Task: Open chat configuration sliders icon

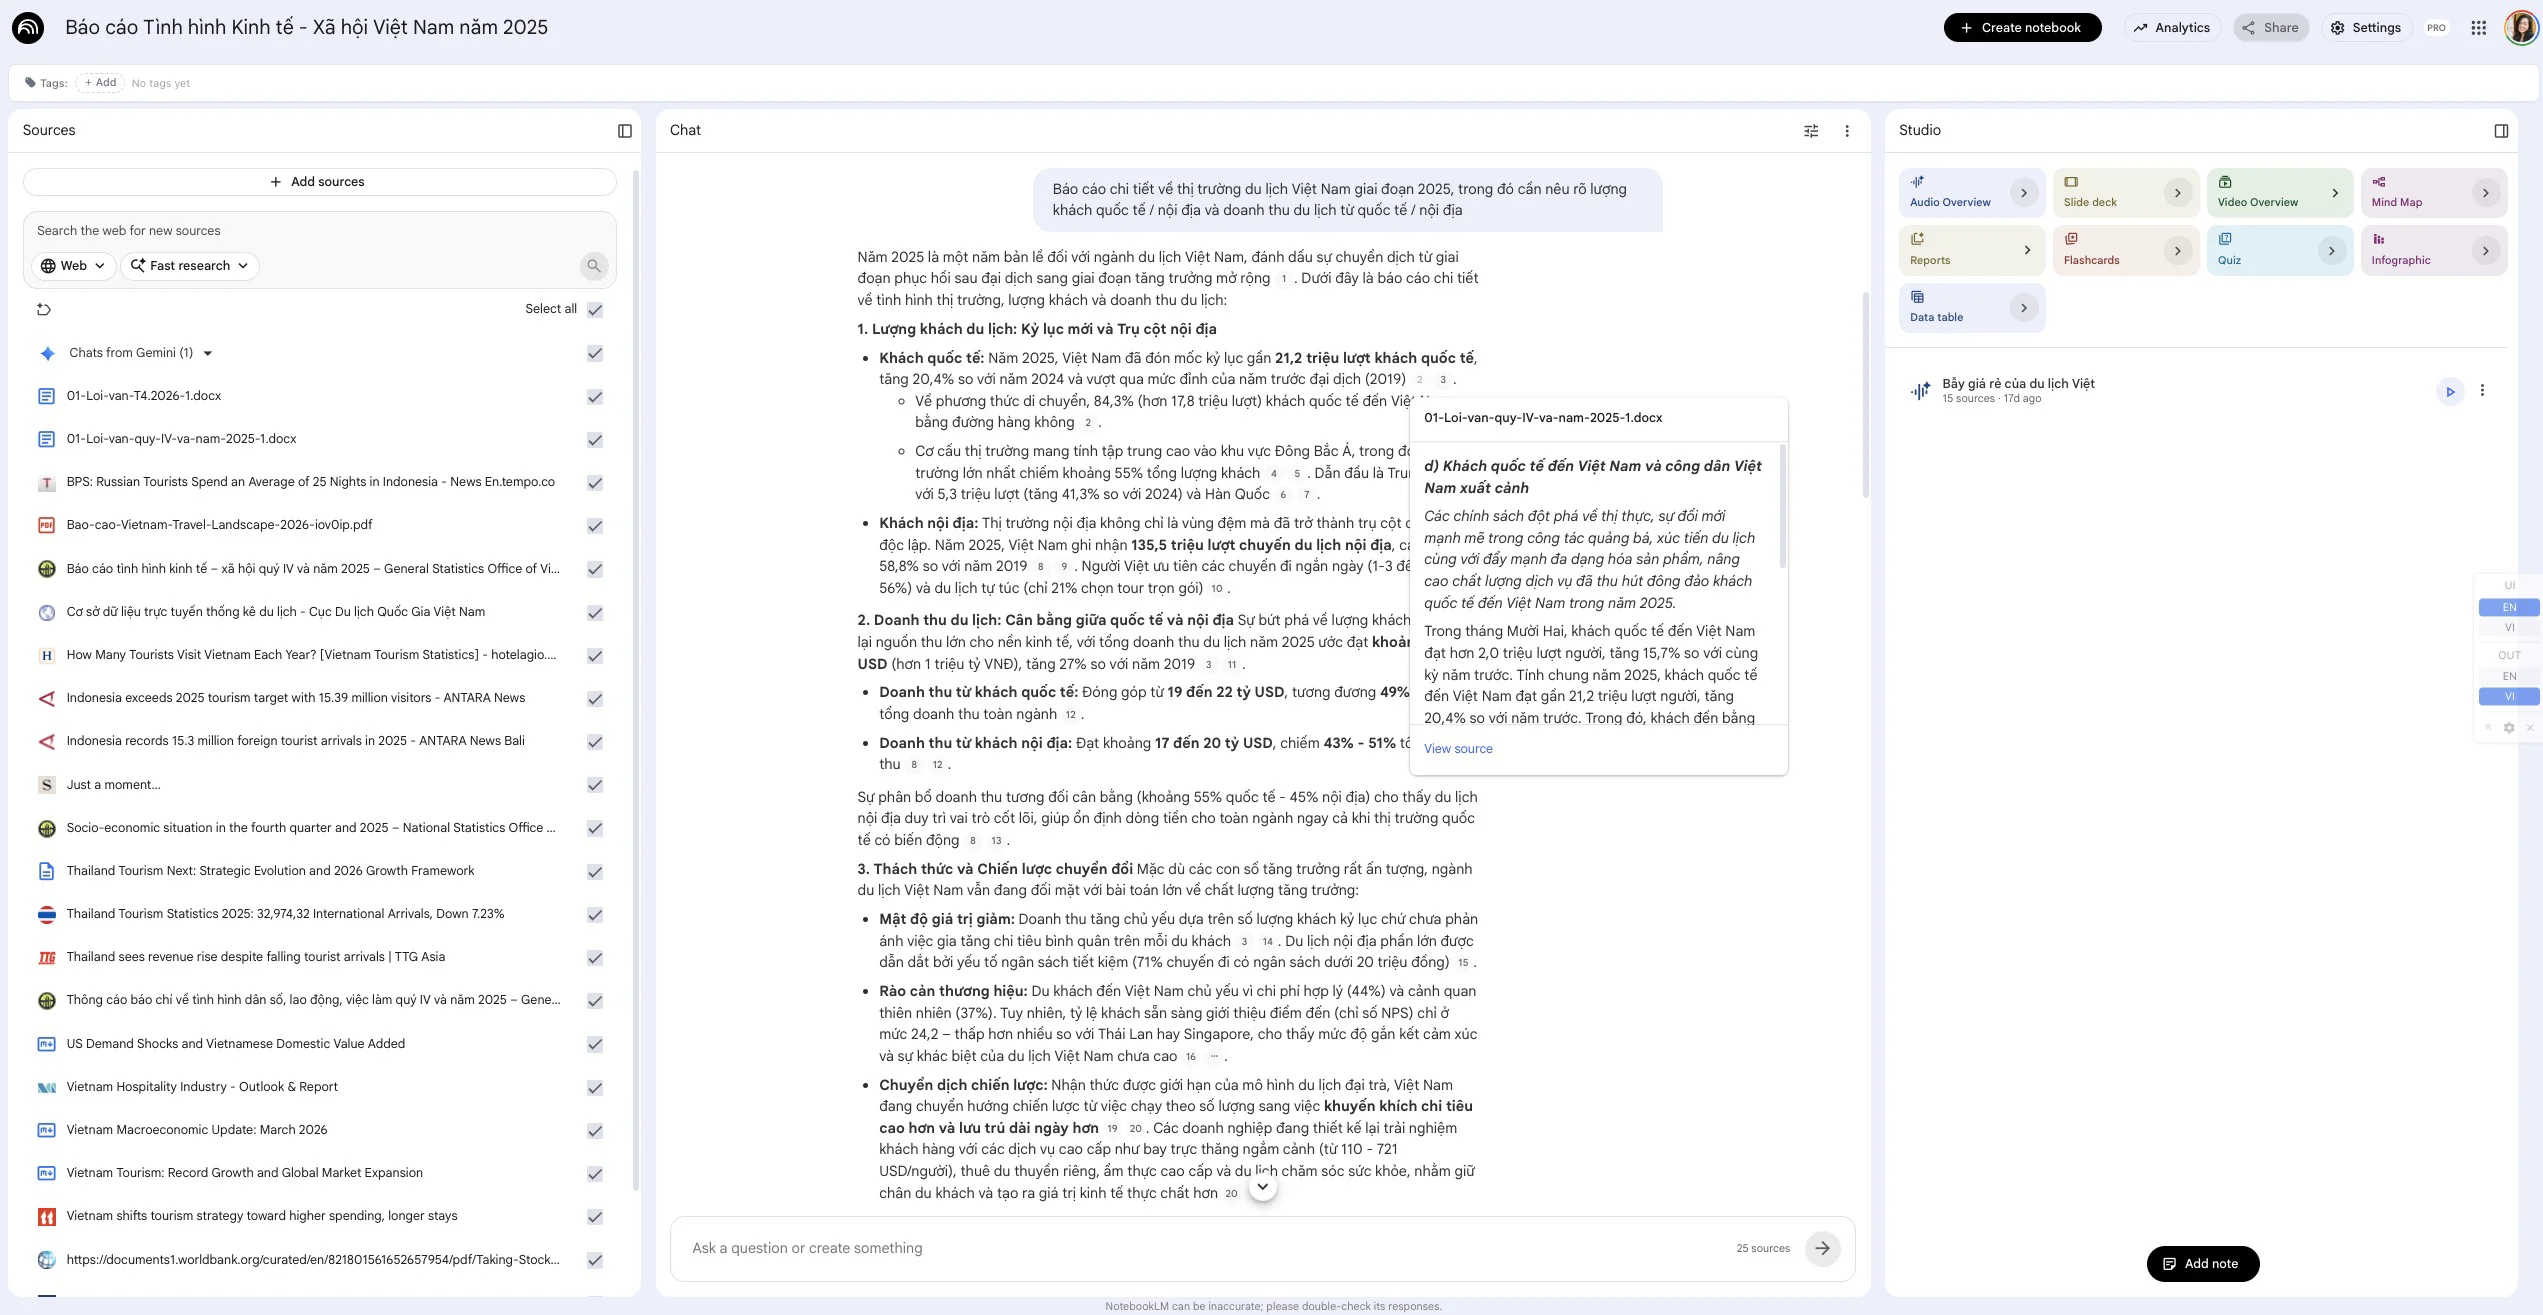Action: [x=1811, y=131]
